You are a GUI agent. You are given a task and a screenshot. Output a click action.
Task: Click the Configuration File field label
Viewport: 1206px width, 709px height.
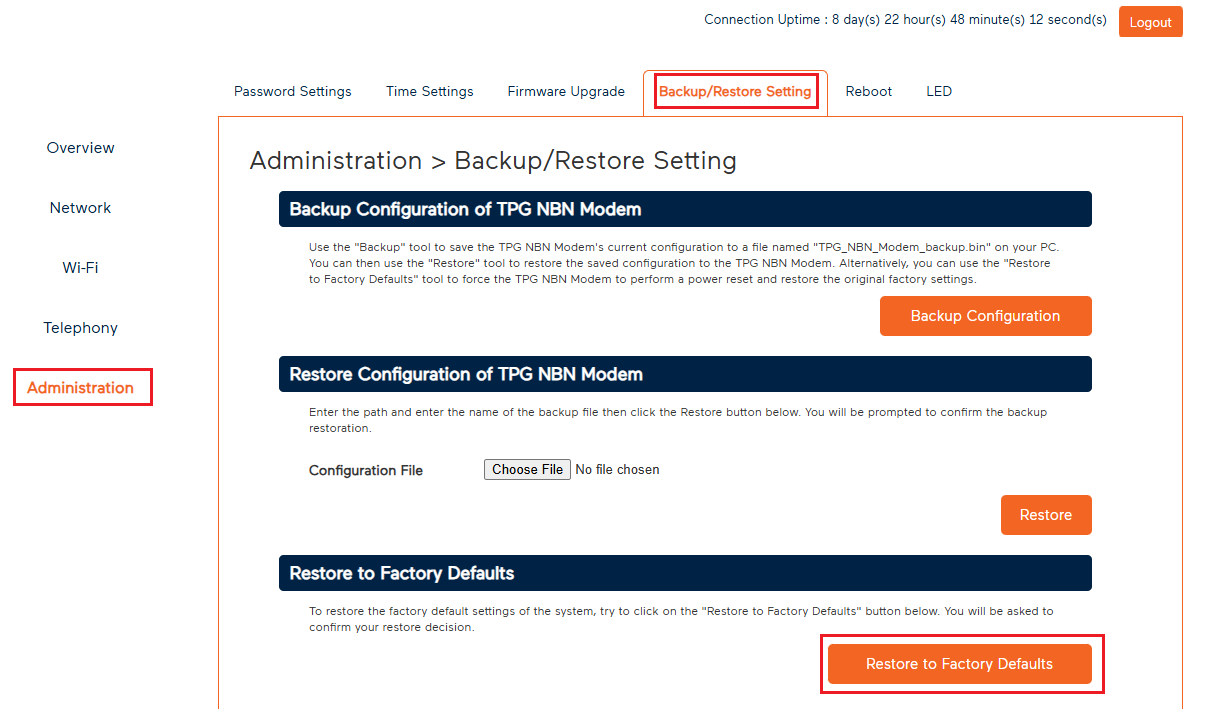click(x=365, y=470)
